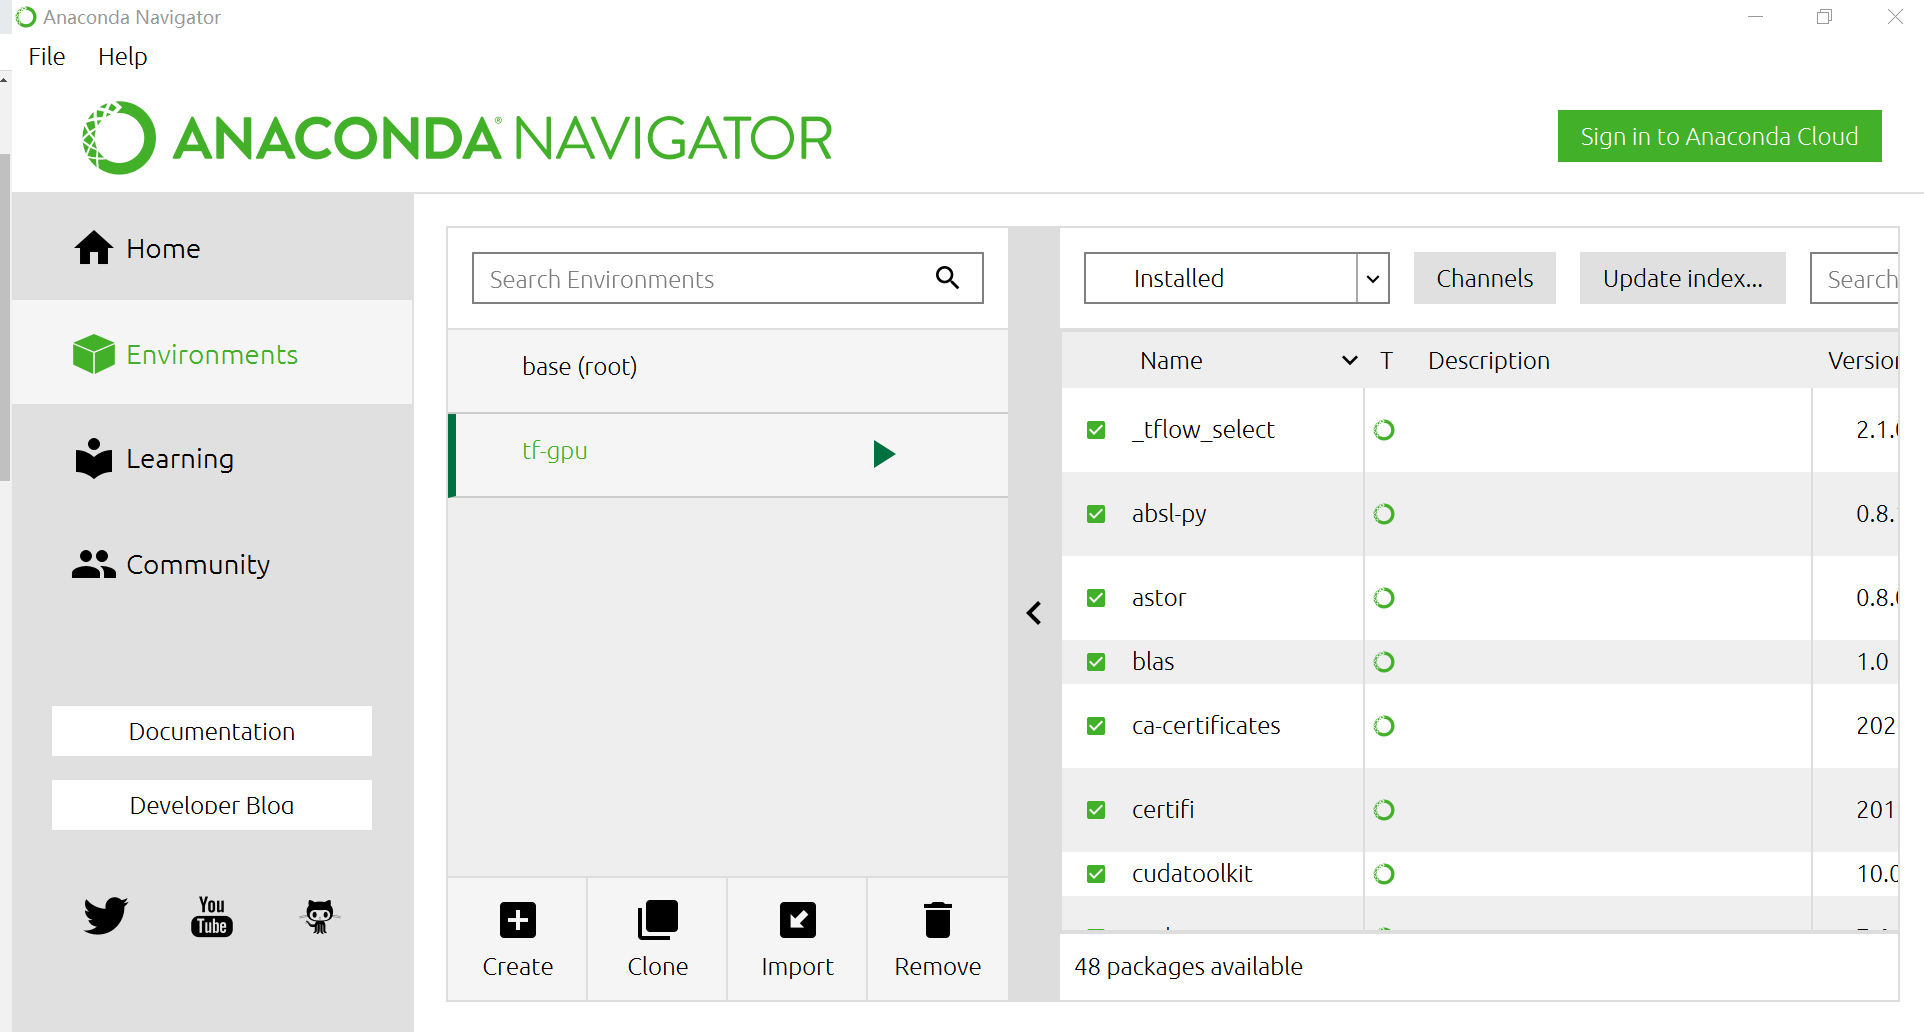Screen dimensions: 1924x1032
Task: Open the YouTube link icon
Action: [212, 915]
